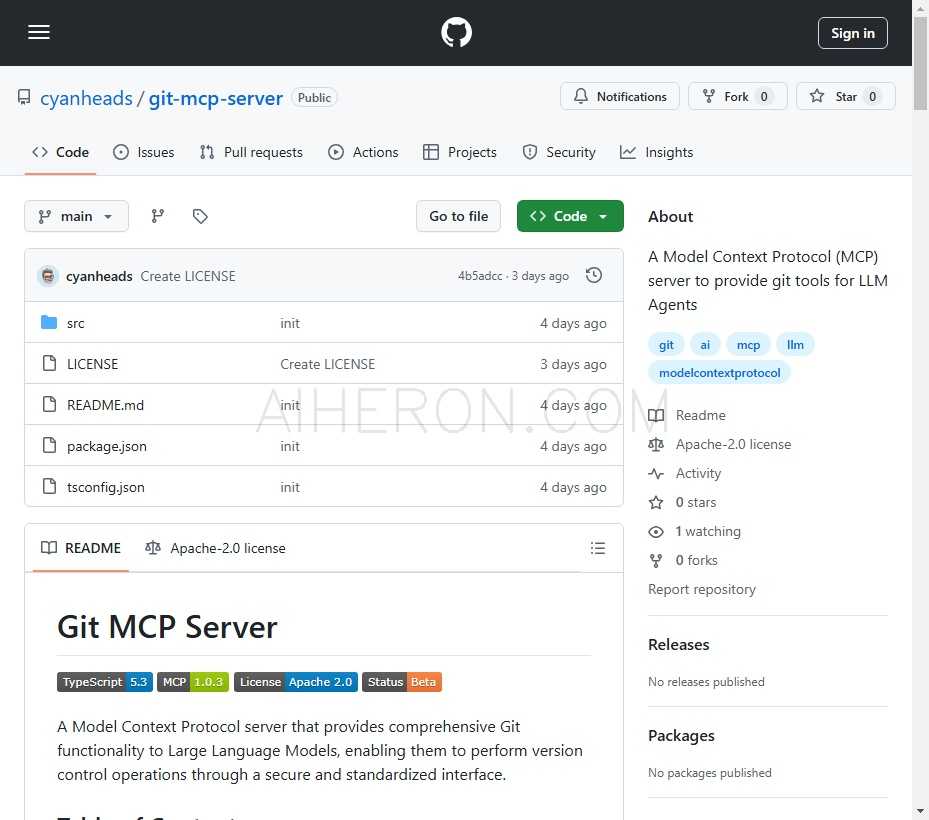Open the Packages heading link
The width and height of the screenshot is (929, 820).
[681, 736]
